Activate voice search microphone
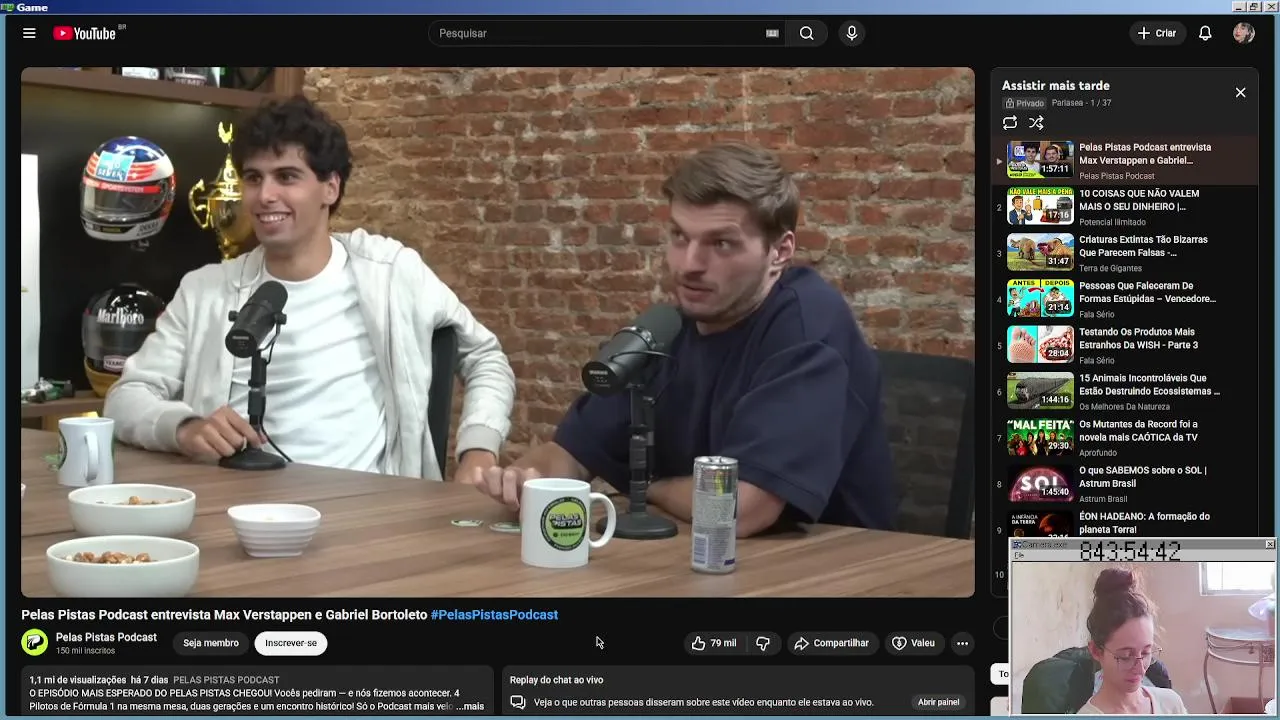The width and height of the screenshot is (1280, 720). (852, 33)
